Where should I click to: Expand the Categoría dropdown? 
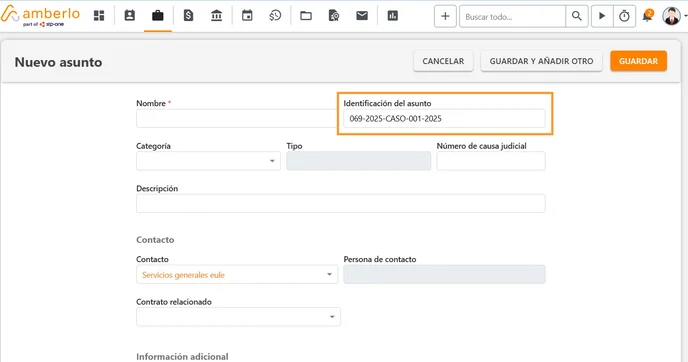[208, 161]
